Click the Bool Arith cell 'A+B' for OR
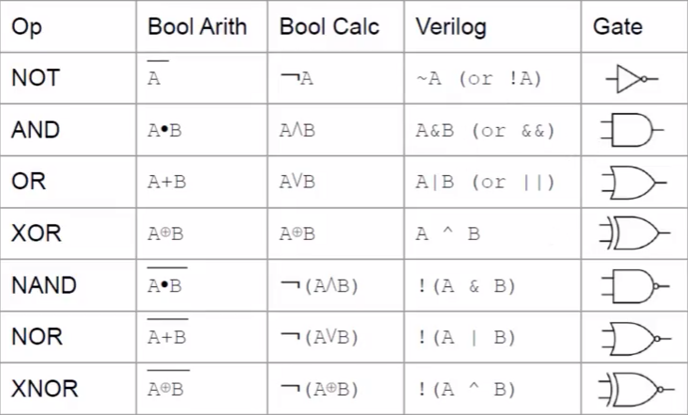This screenshot has height=415, width=688. 166,182
